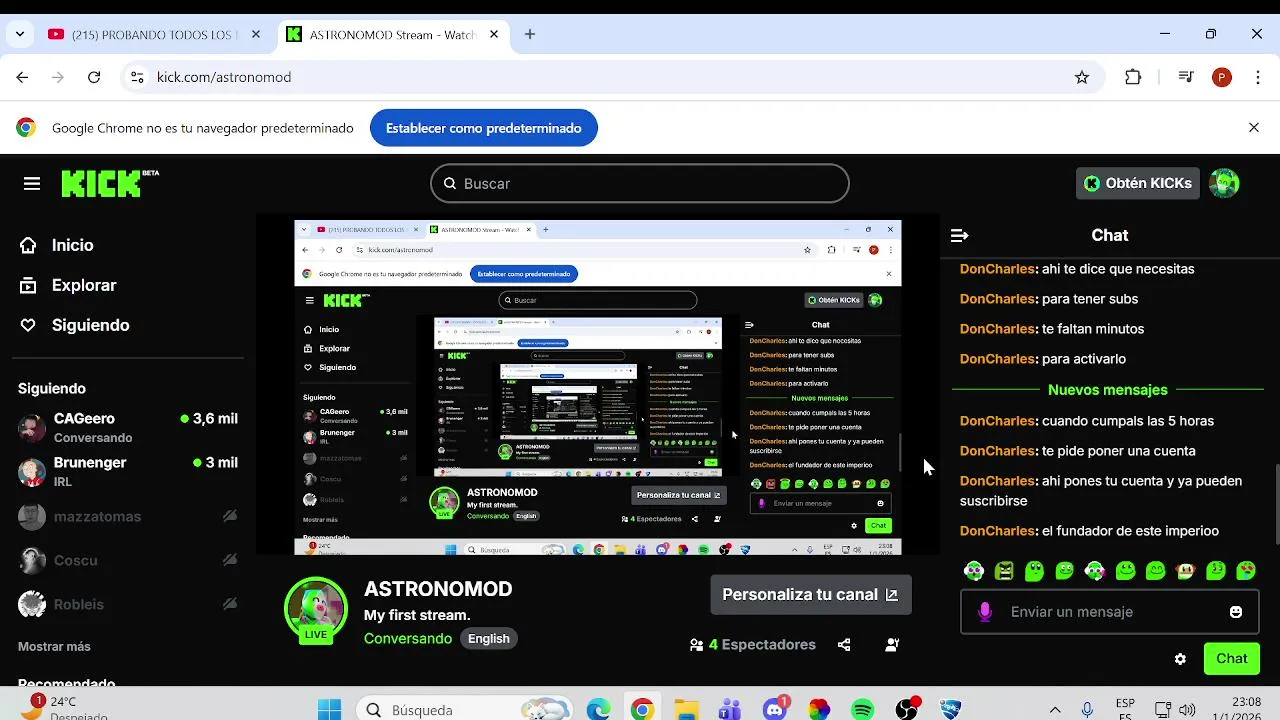Viewport: 1280px width, 720px height.
Task: Click the 4 Espectadores viewer count
Action: click(753, 645)
